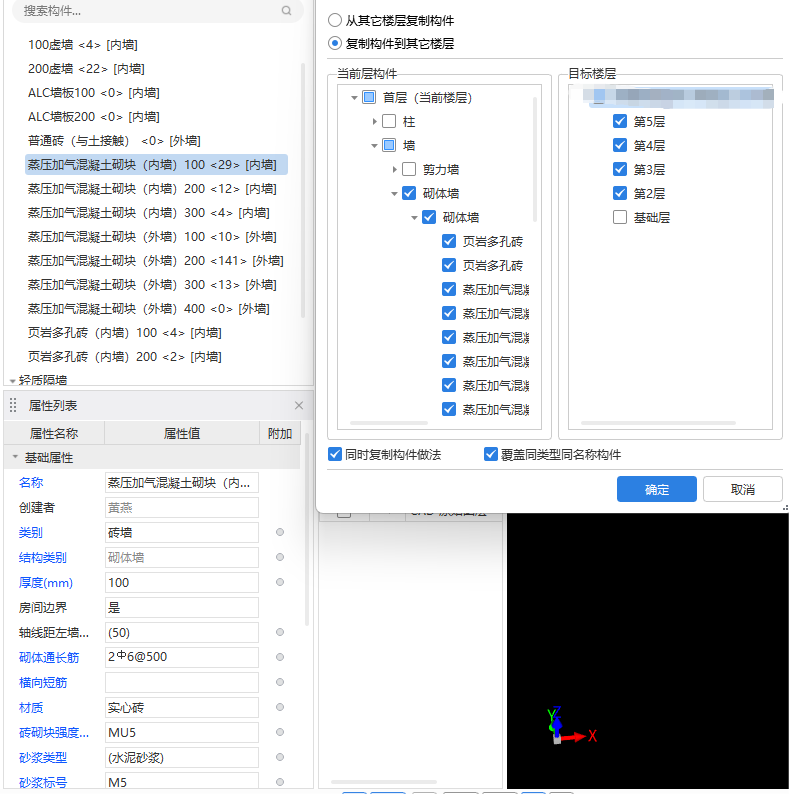The width and height of the screenshot is (789, 794).
Task: Cancel the dialog with 取消 button
Action: tap(742, 489)
